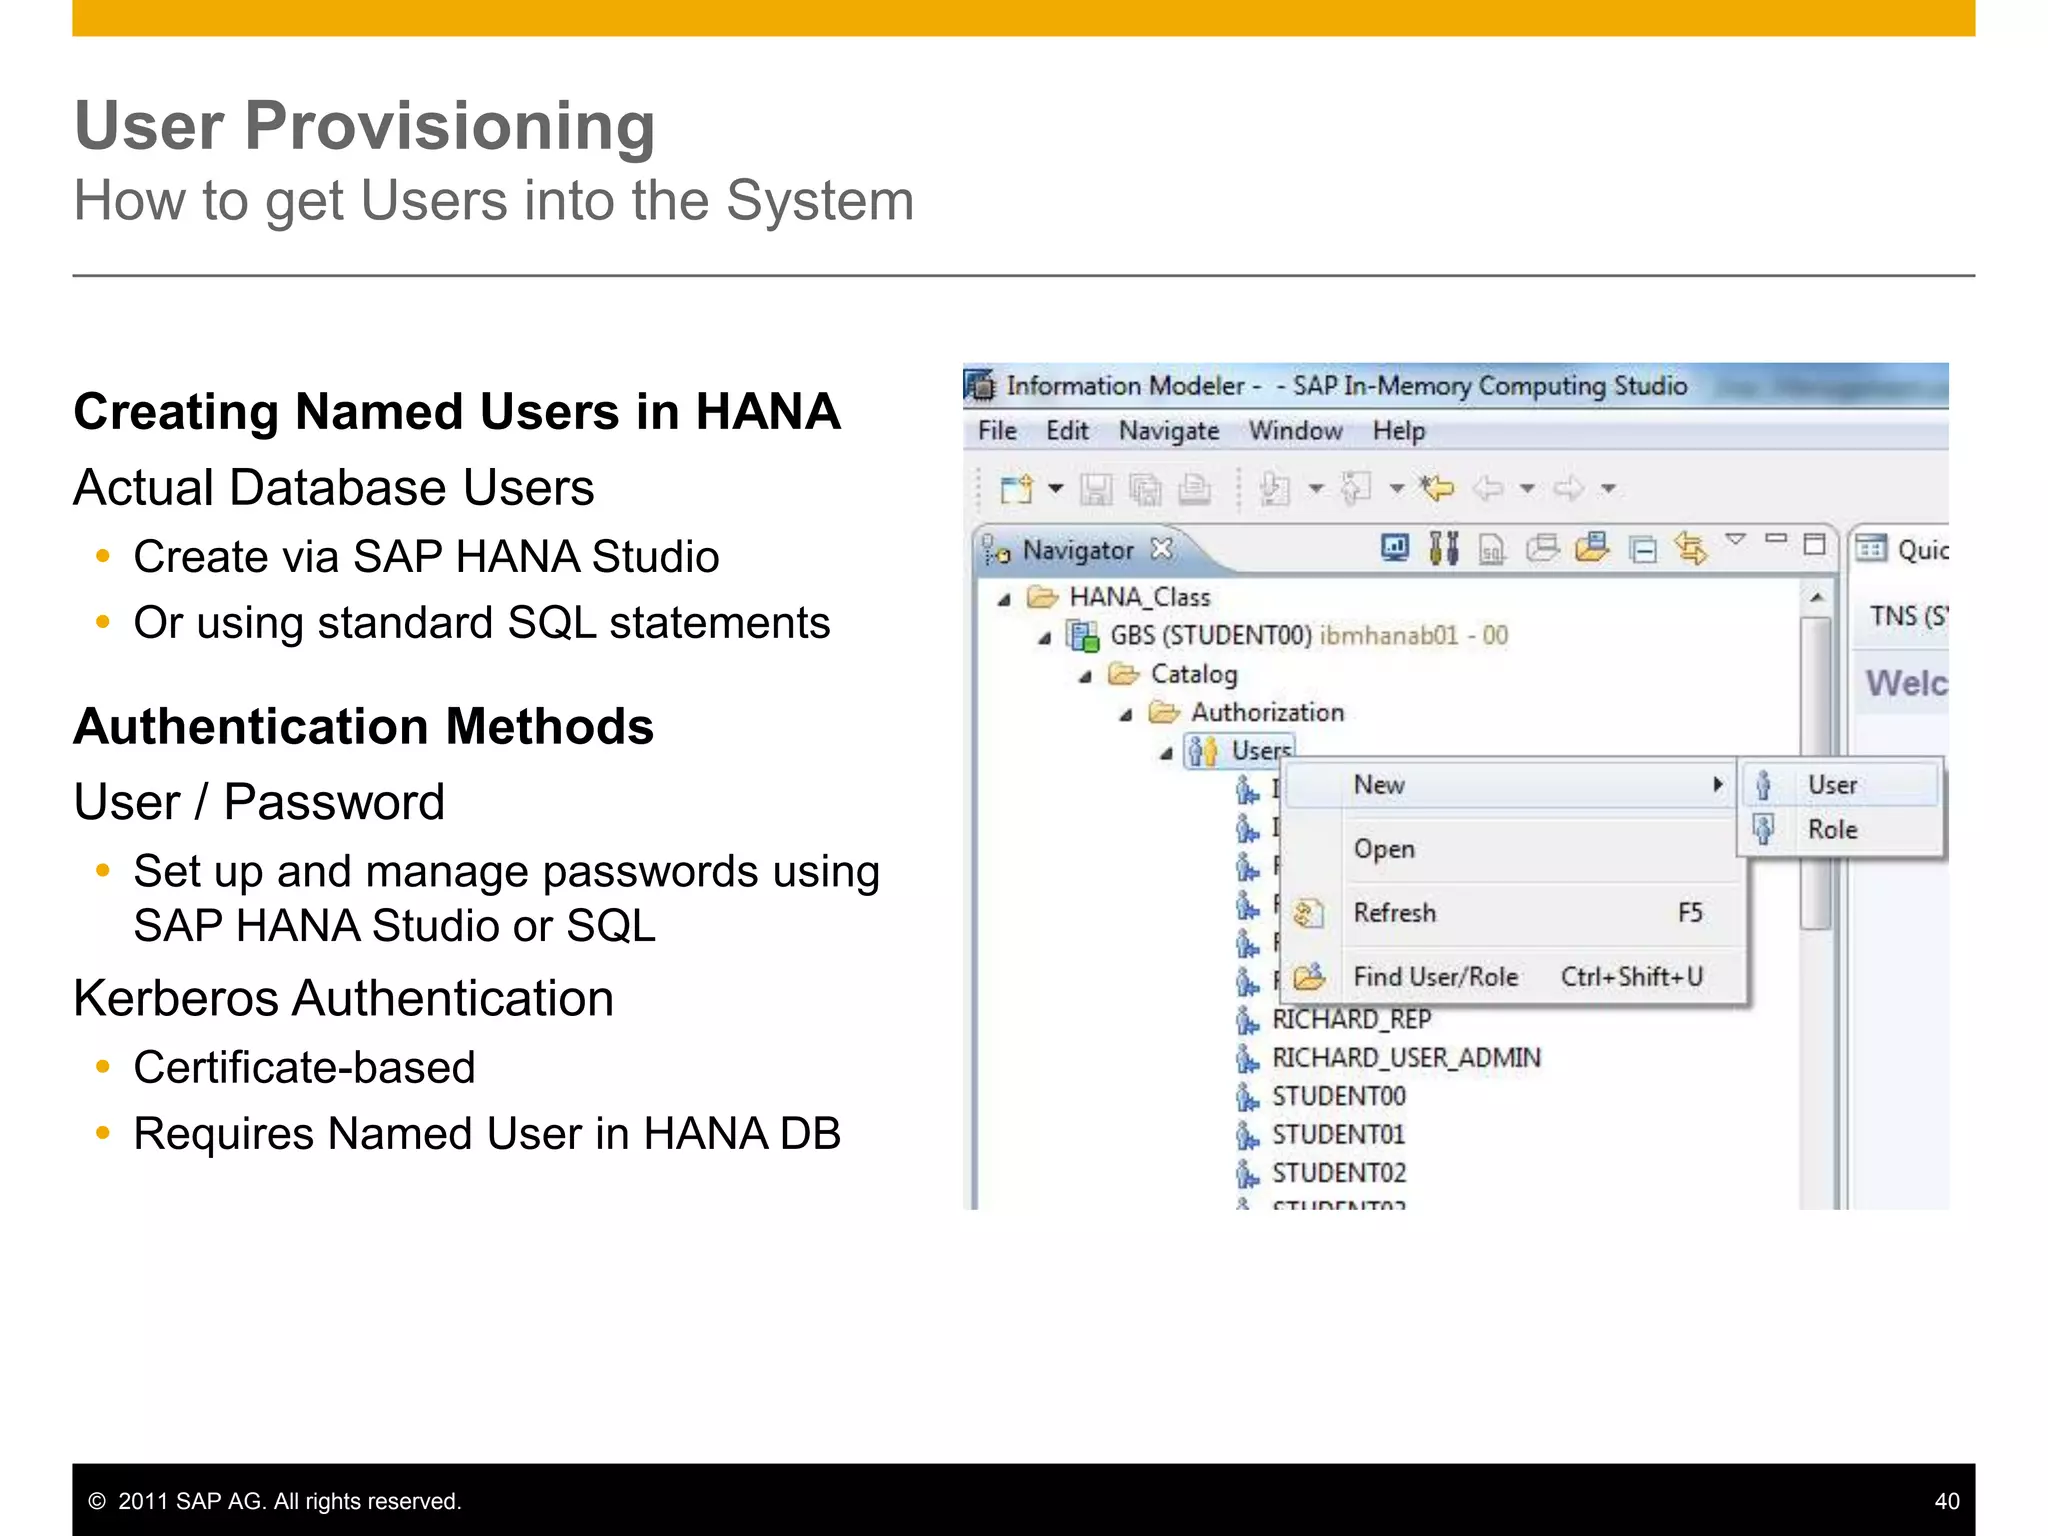Open the Navigator view menu triangle
Screen dimensions: 2048x1536
[1736, 540]
